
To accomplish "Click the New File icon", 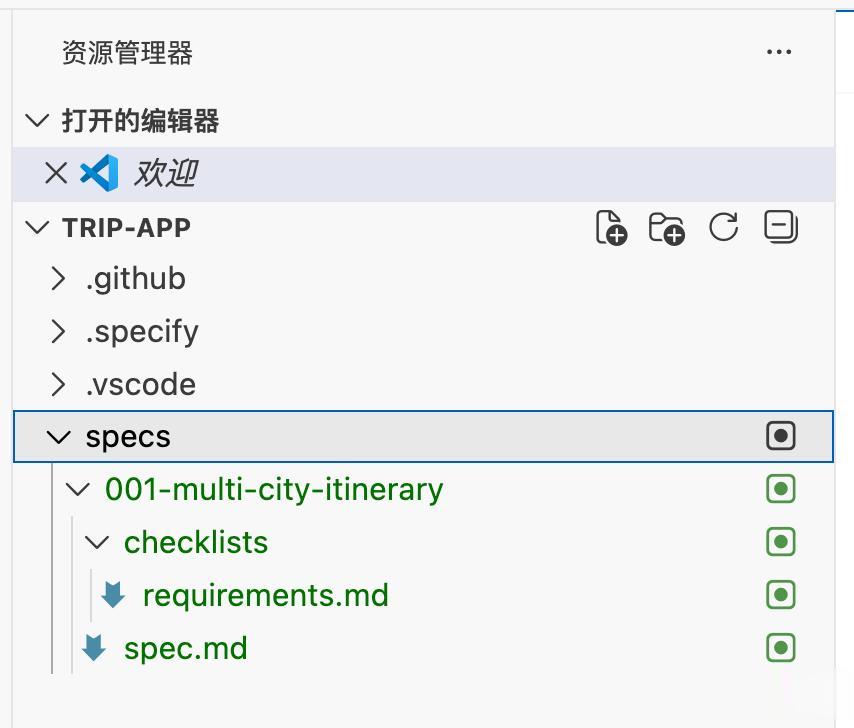I will click(611, 228).
